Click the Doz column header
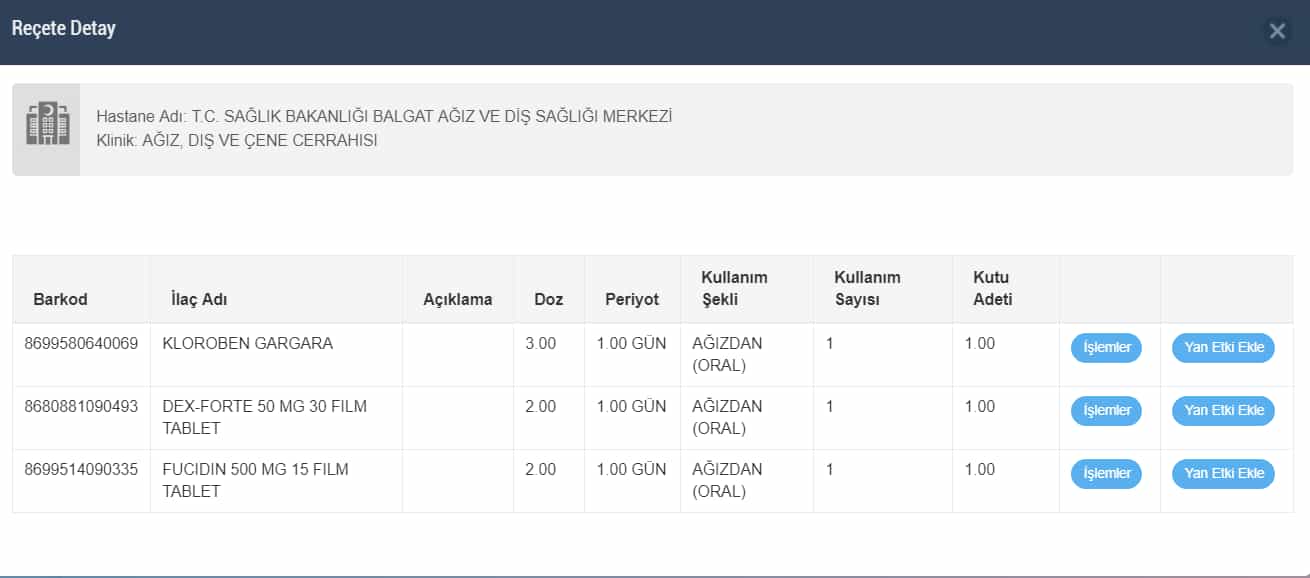The height and width of the screenshot is (578, 1310). click(x=549, y=299)
